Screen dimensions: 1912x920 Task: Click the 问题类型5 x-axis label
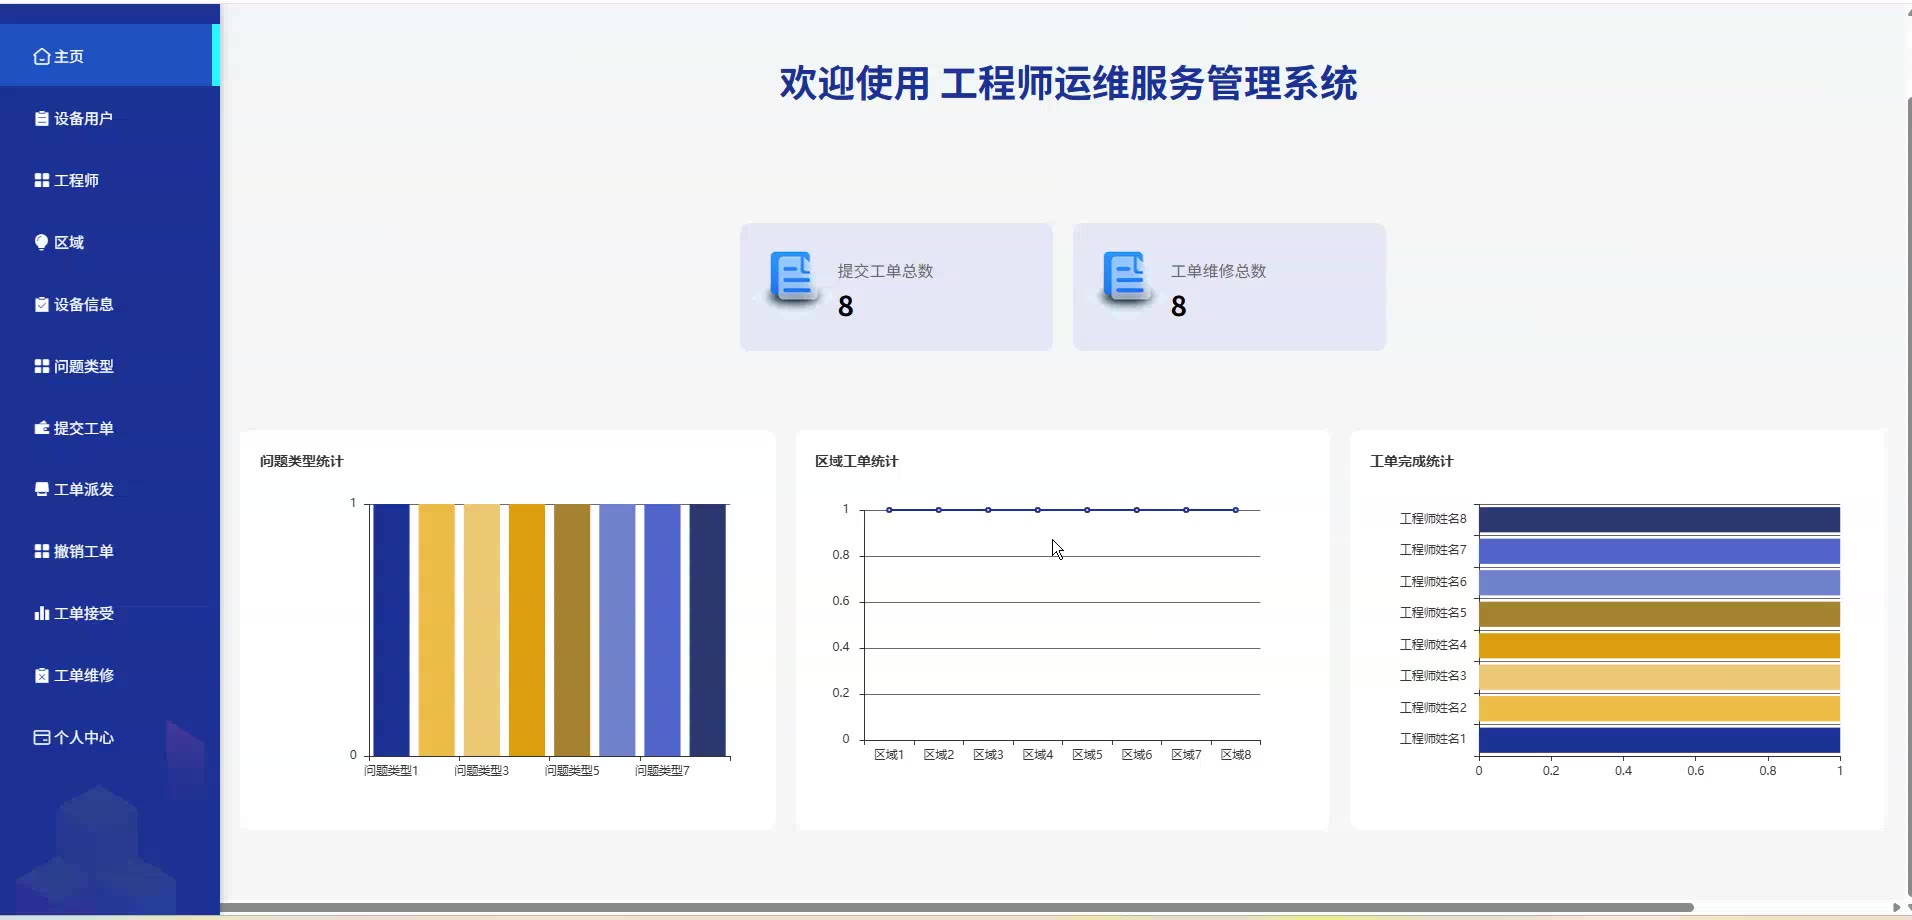pos(572,771)
